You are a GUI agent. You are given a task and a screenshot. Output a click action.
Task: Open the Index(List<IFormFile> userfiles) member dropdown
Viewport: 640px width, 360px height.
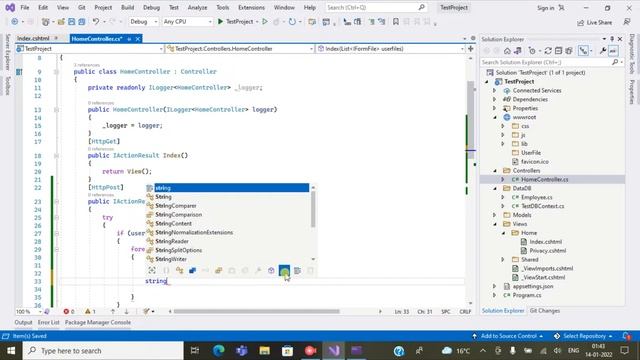click(391, 49)
